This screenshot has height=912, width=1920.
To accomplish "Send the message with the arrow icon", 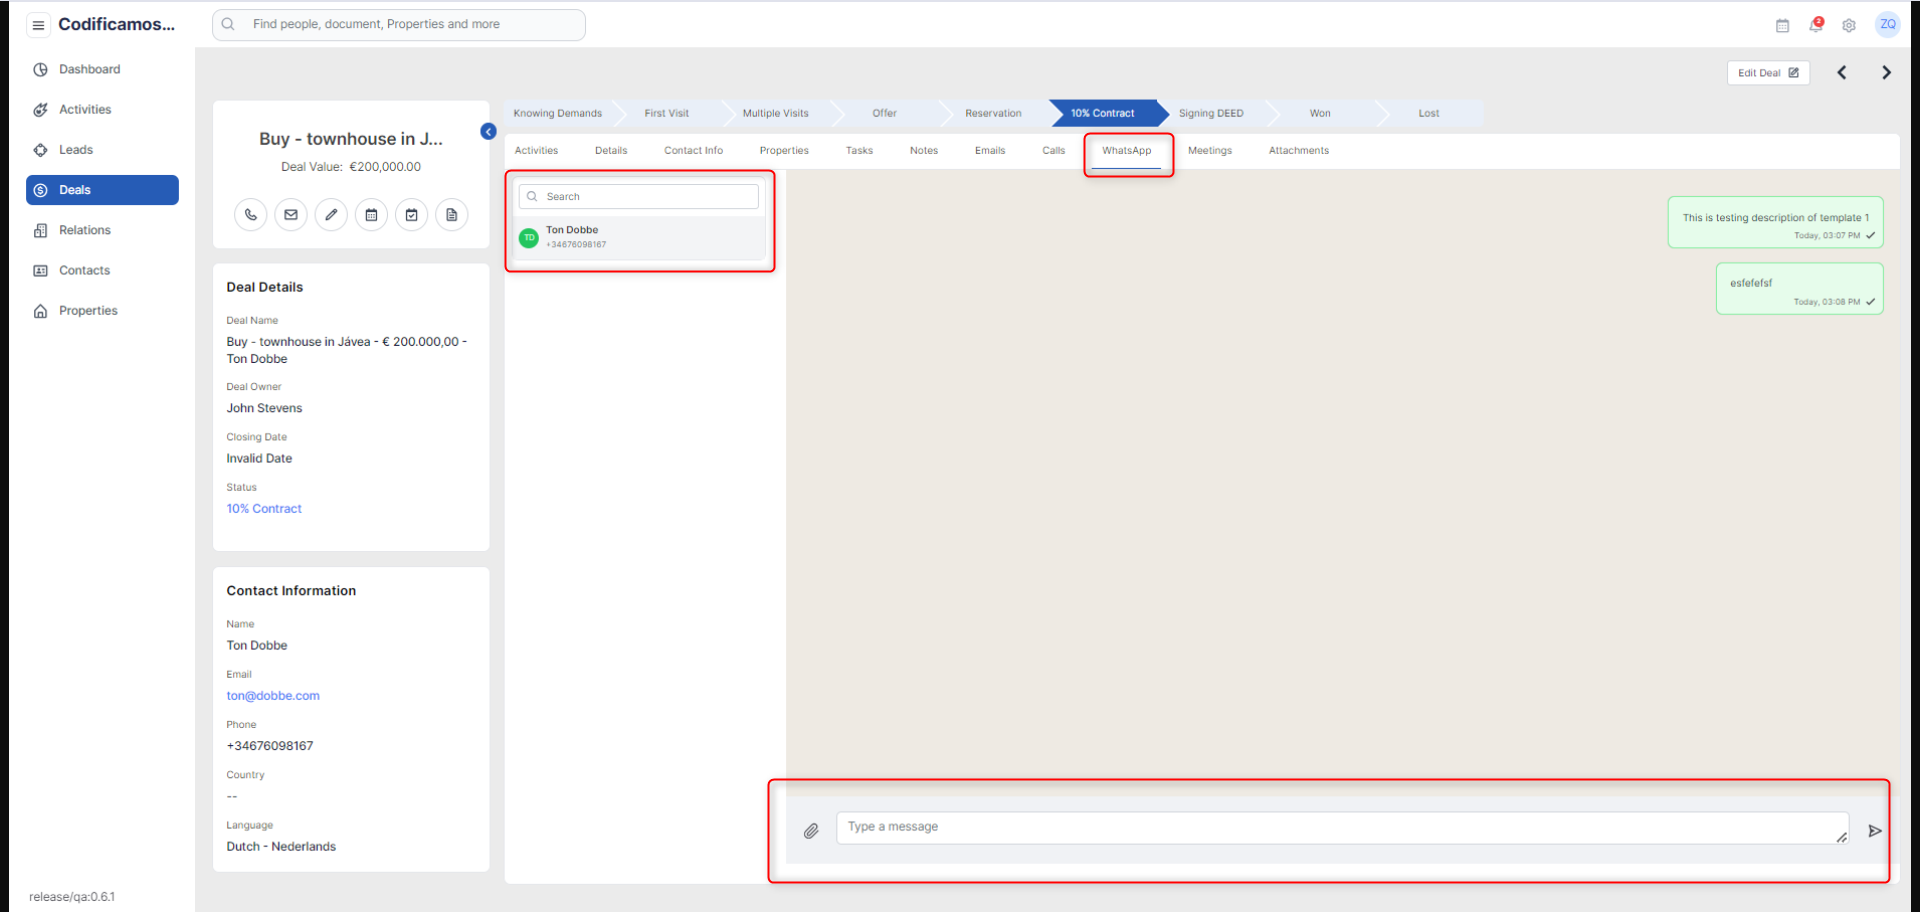I will click(x=1875, y=831).
